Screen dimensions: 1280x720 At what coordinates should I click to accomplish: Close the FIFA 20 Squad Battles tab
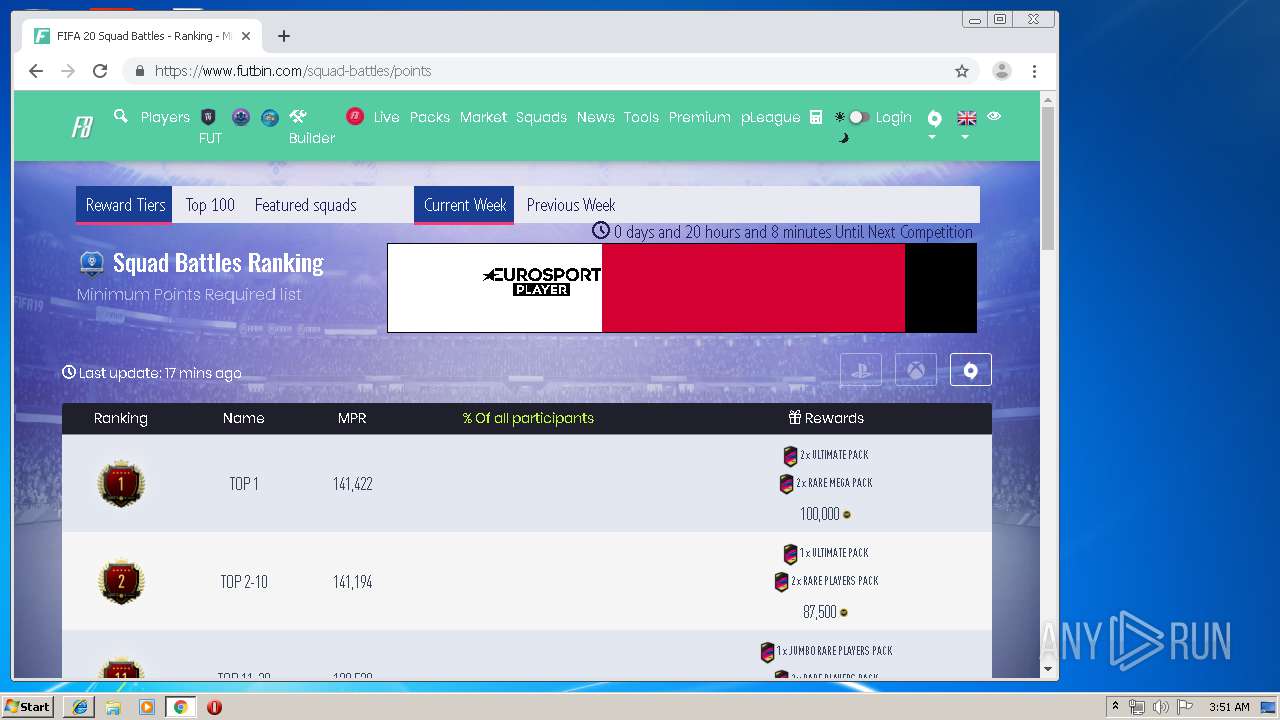pos(246,36)
